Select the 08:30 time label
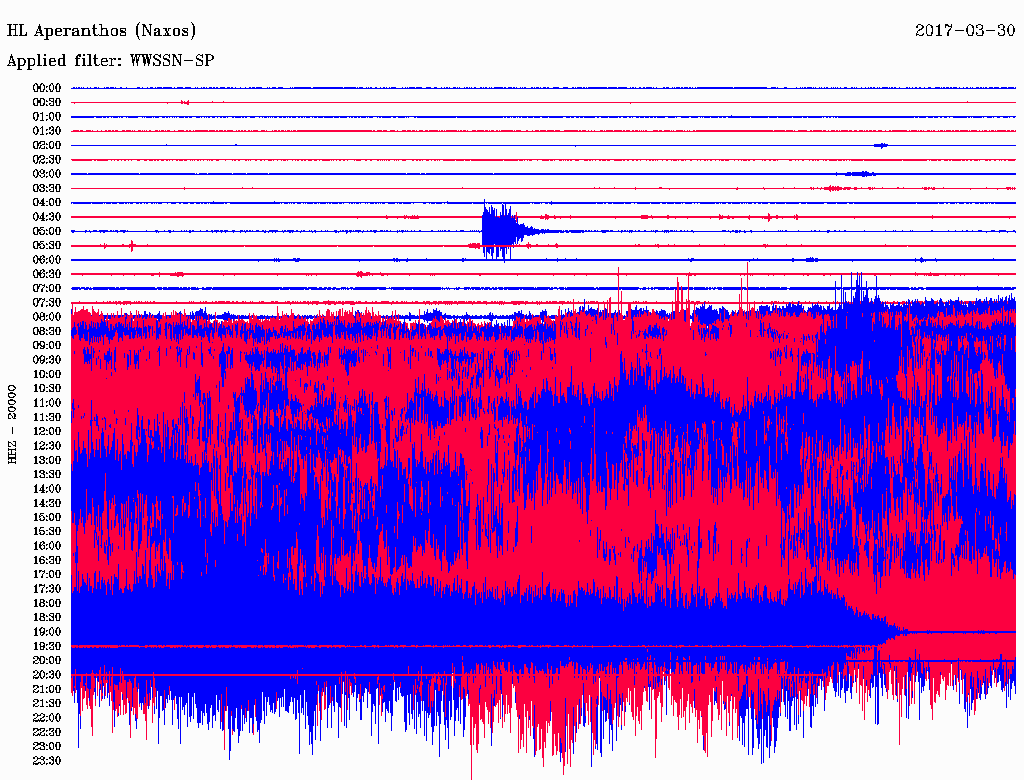1024x780 pixels. coord(47,331)
